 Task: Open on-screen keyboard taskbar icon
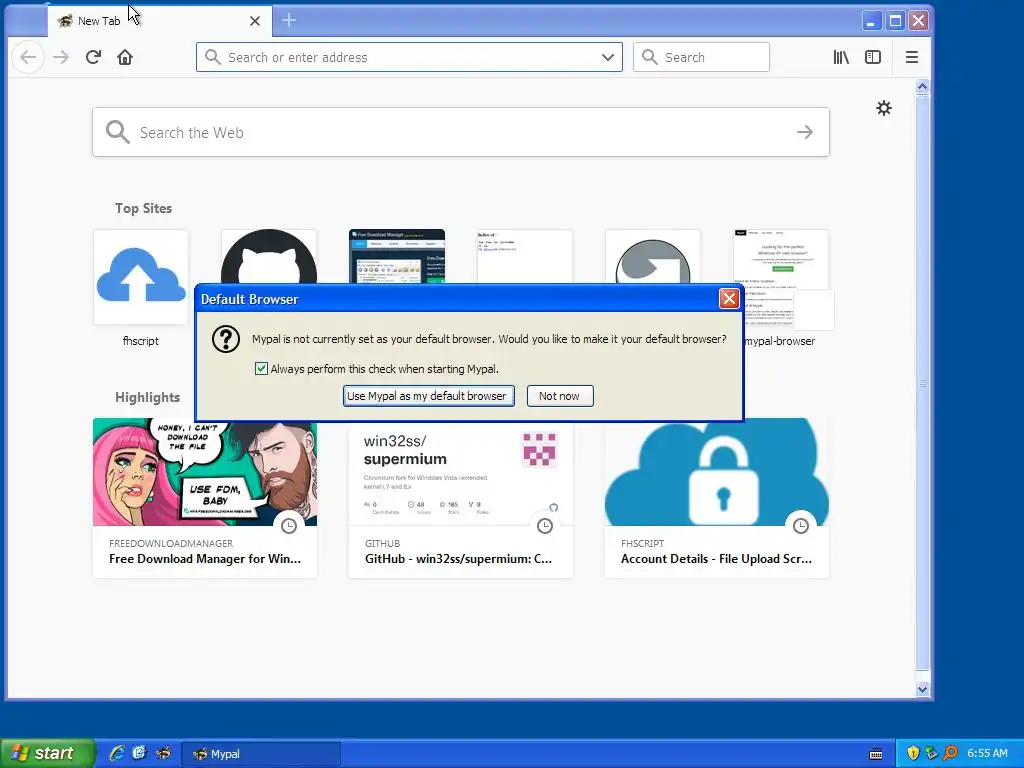coord(876,754)
